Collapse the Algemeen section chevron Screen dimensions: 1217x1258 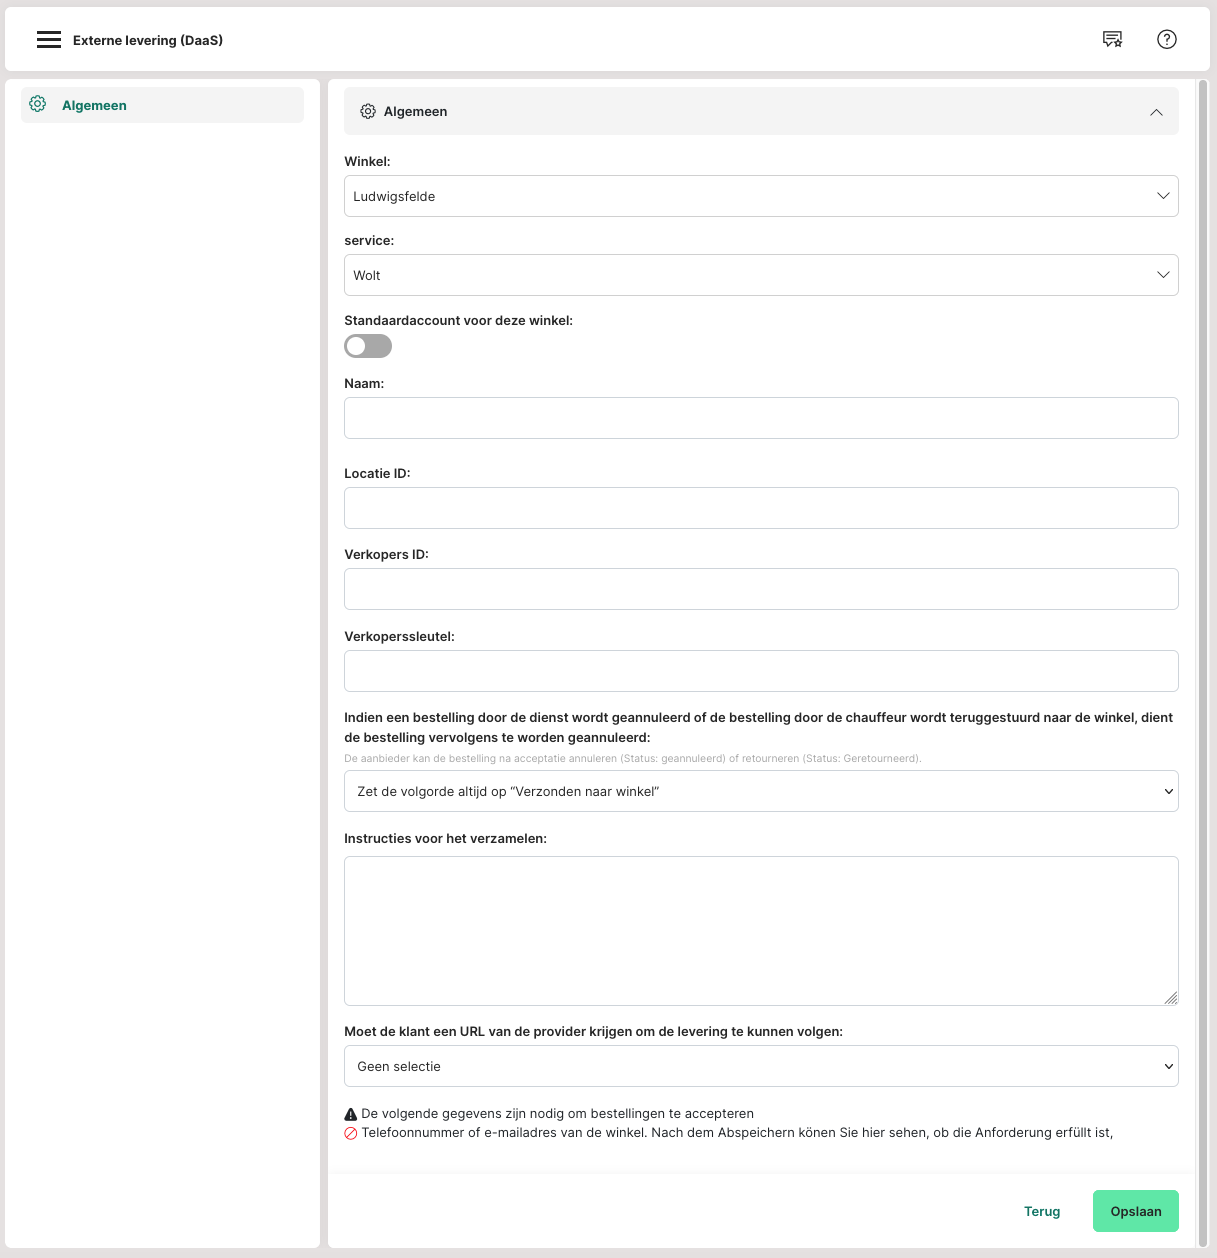coord(1156,112)
